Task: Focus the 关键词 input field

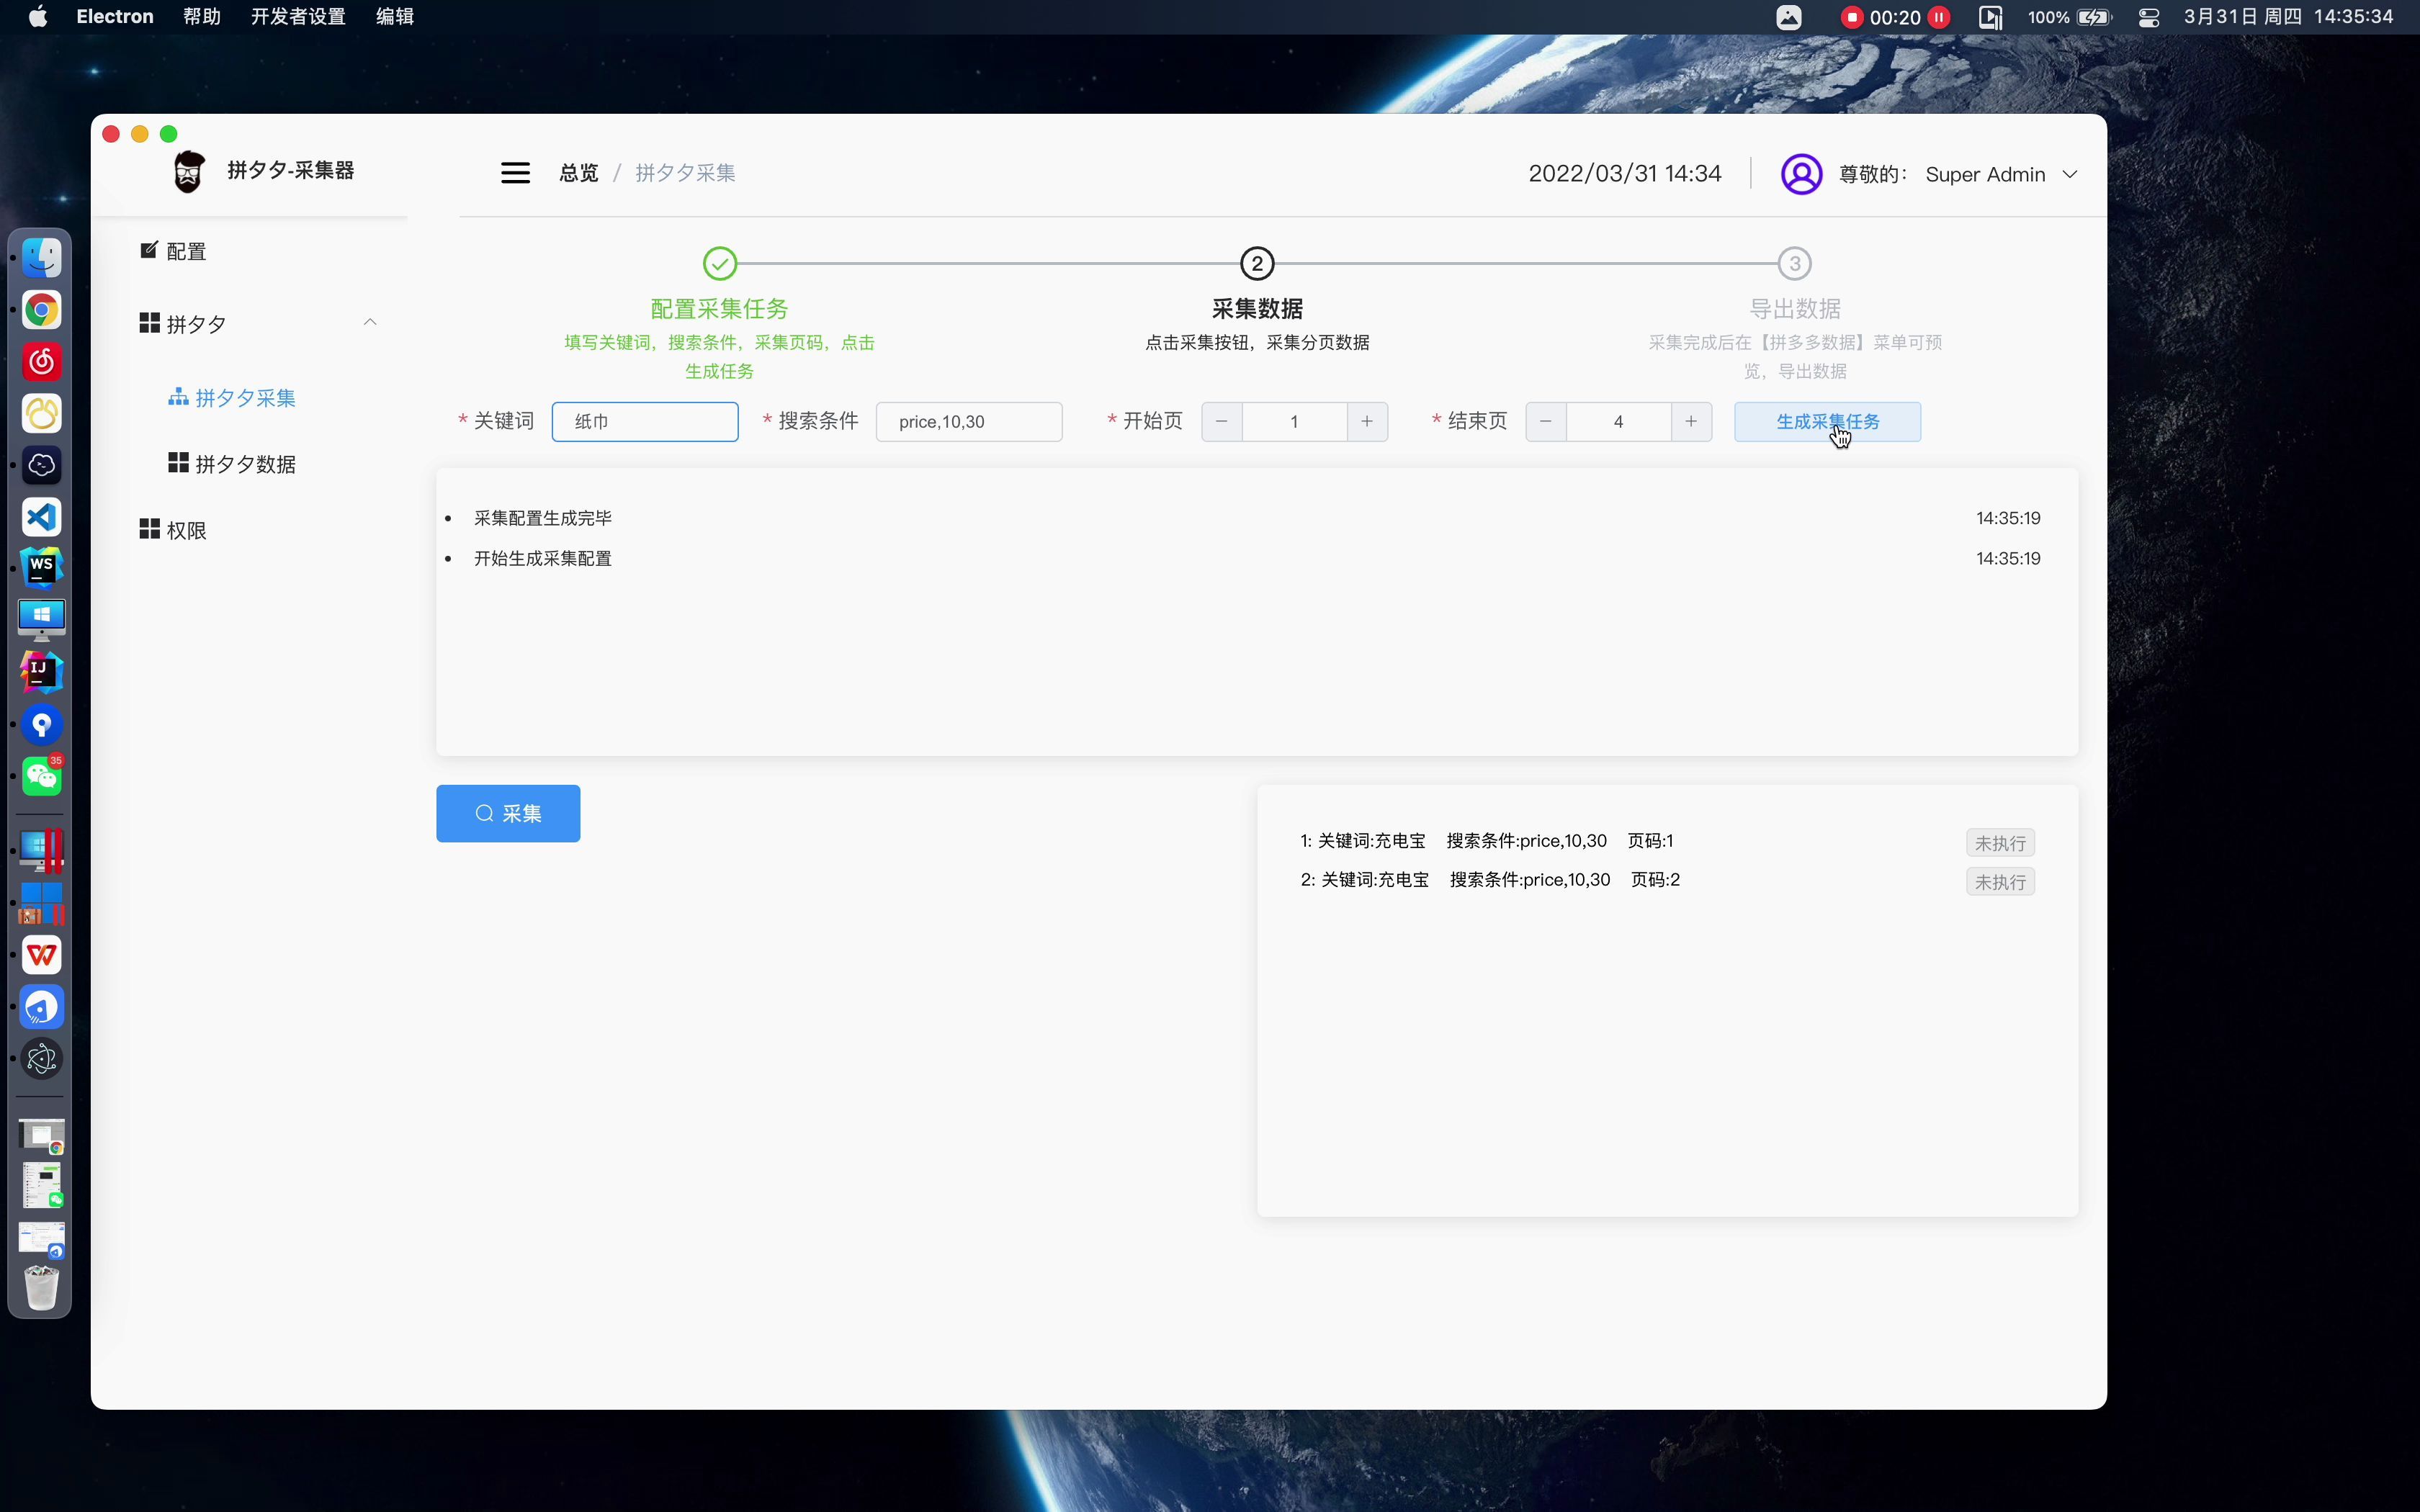Action: 645,421
